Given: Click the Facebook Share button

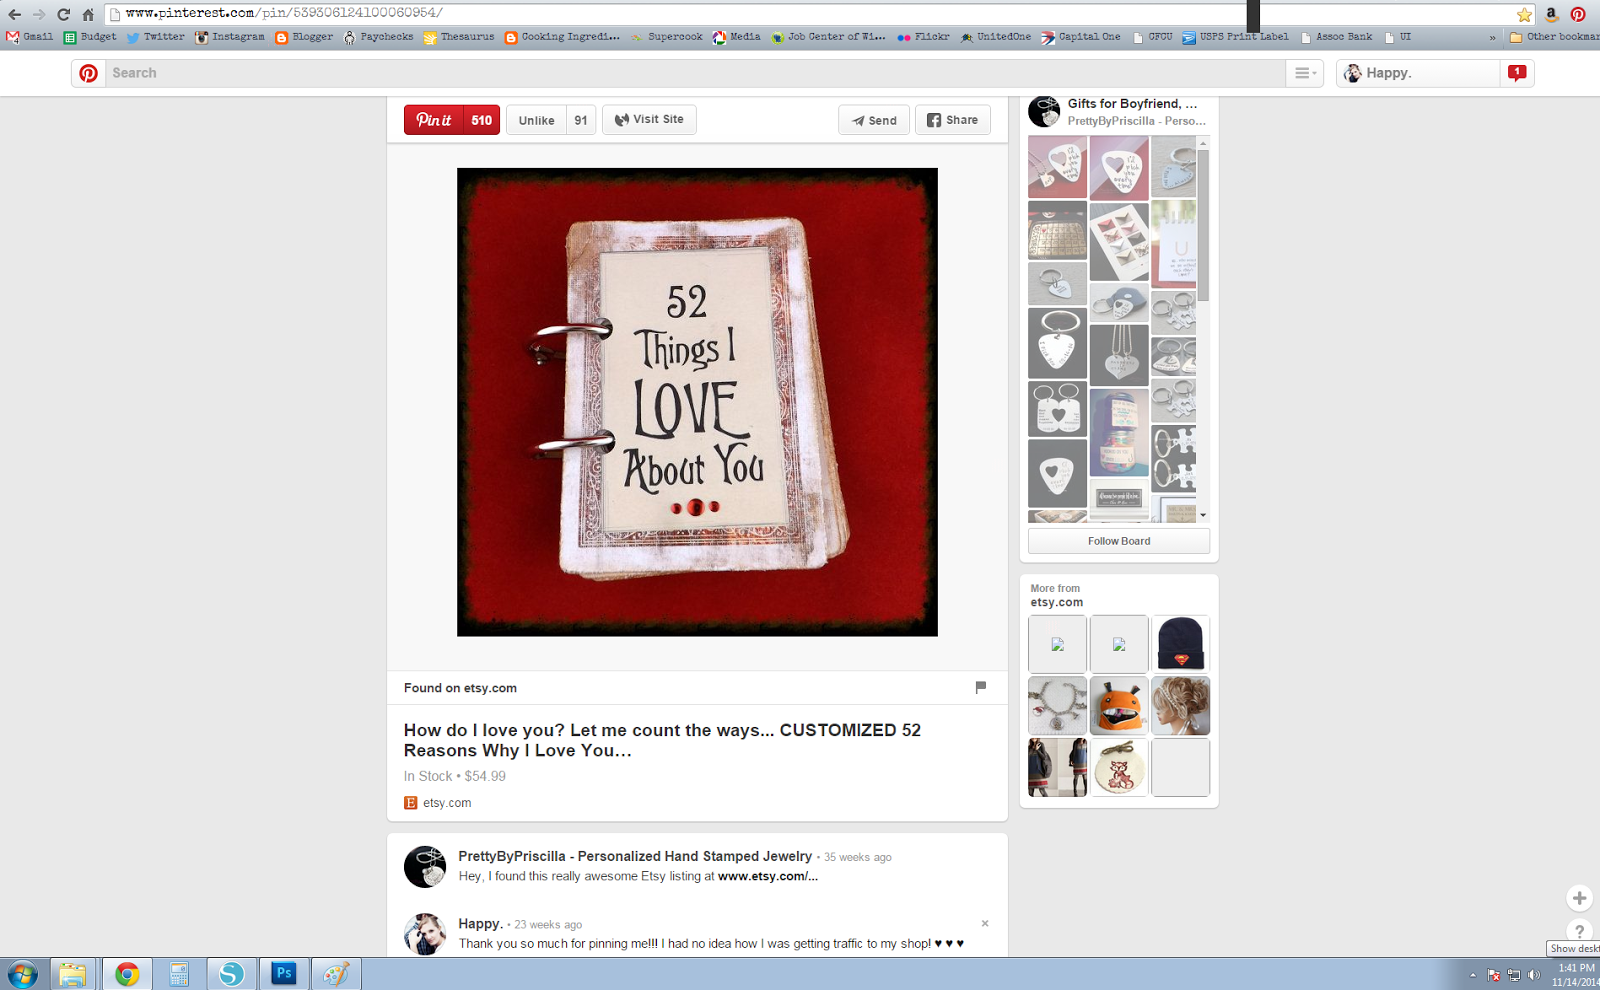Looking at the screenshot, I should pos(953,120).
